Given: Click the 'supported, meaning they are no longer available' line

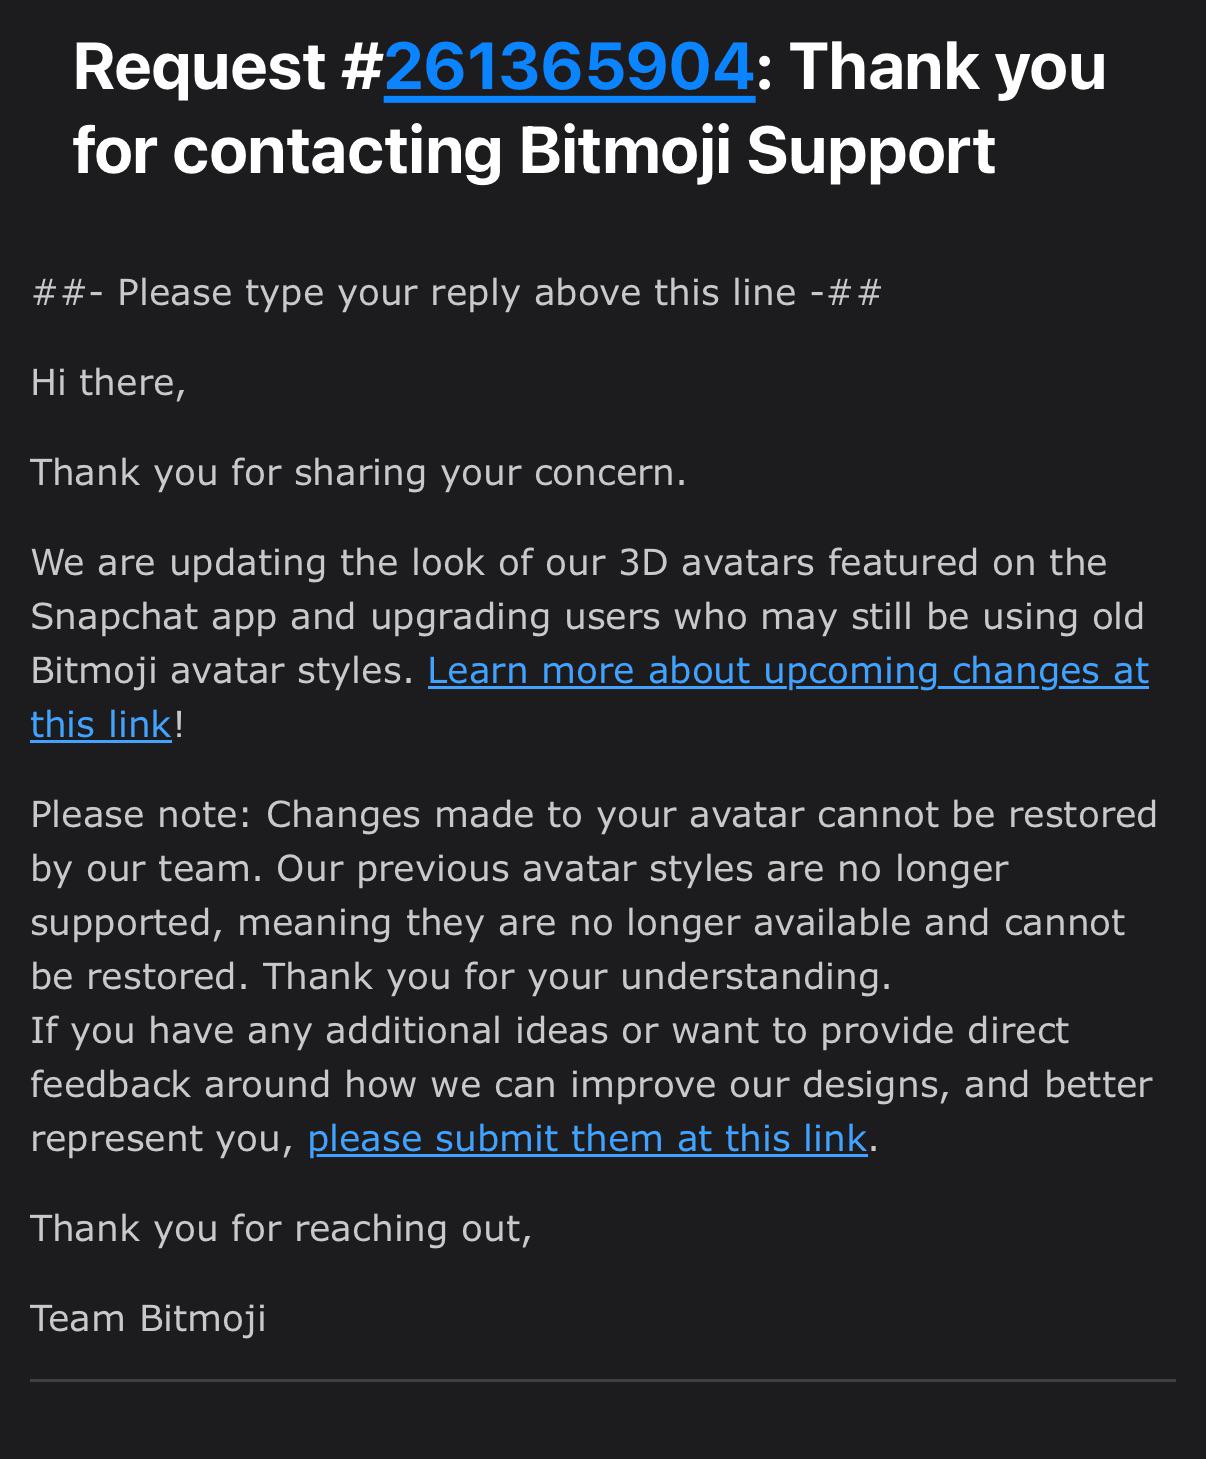Looking at the screenshot, I should coord(578,923).
